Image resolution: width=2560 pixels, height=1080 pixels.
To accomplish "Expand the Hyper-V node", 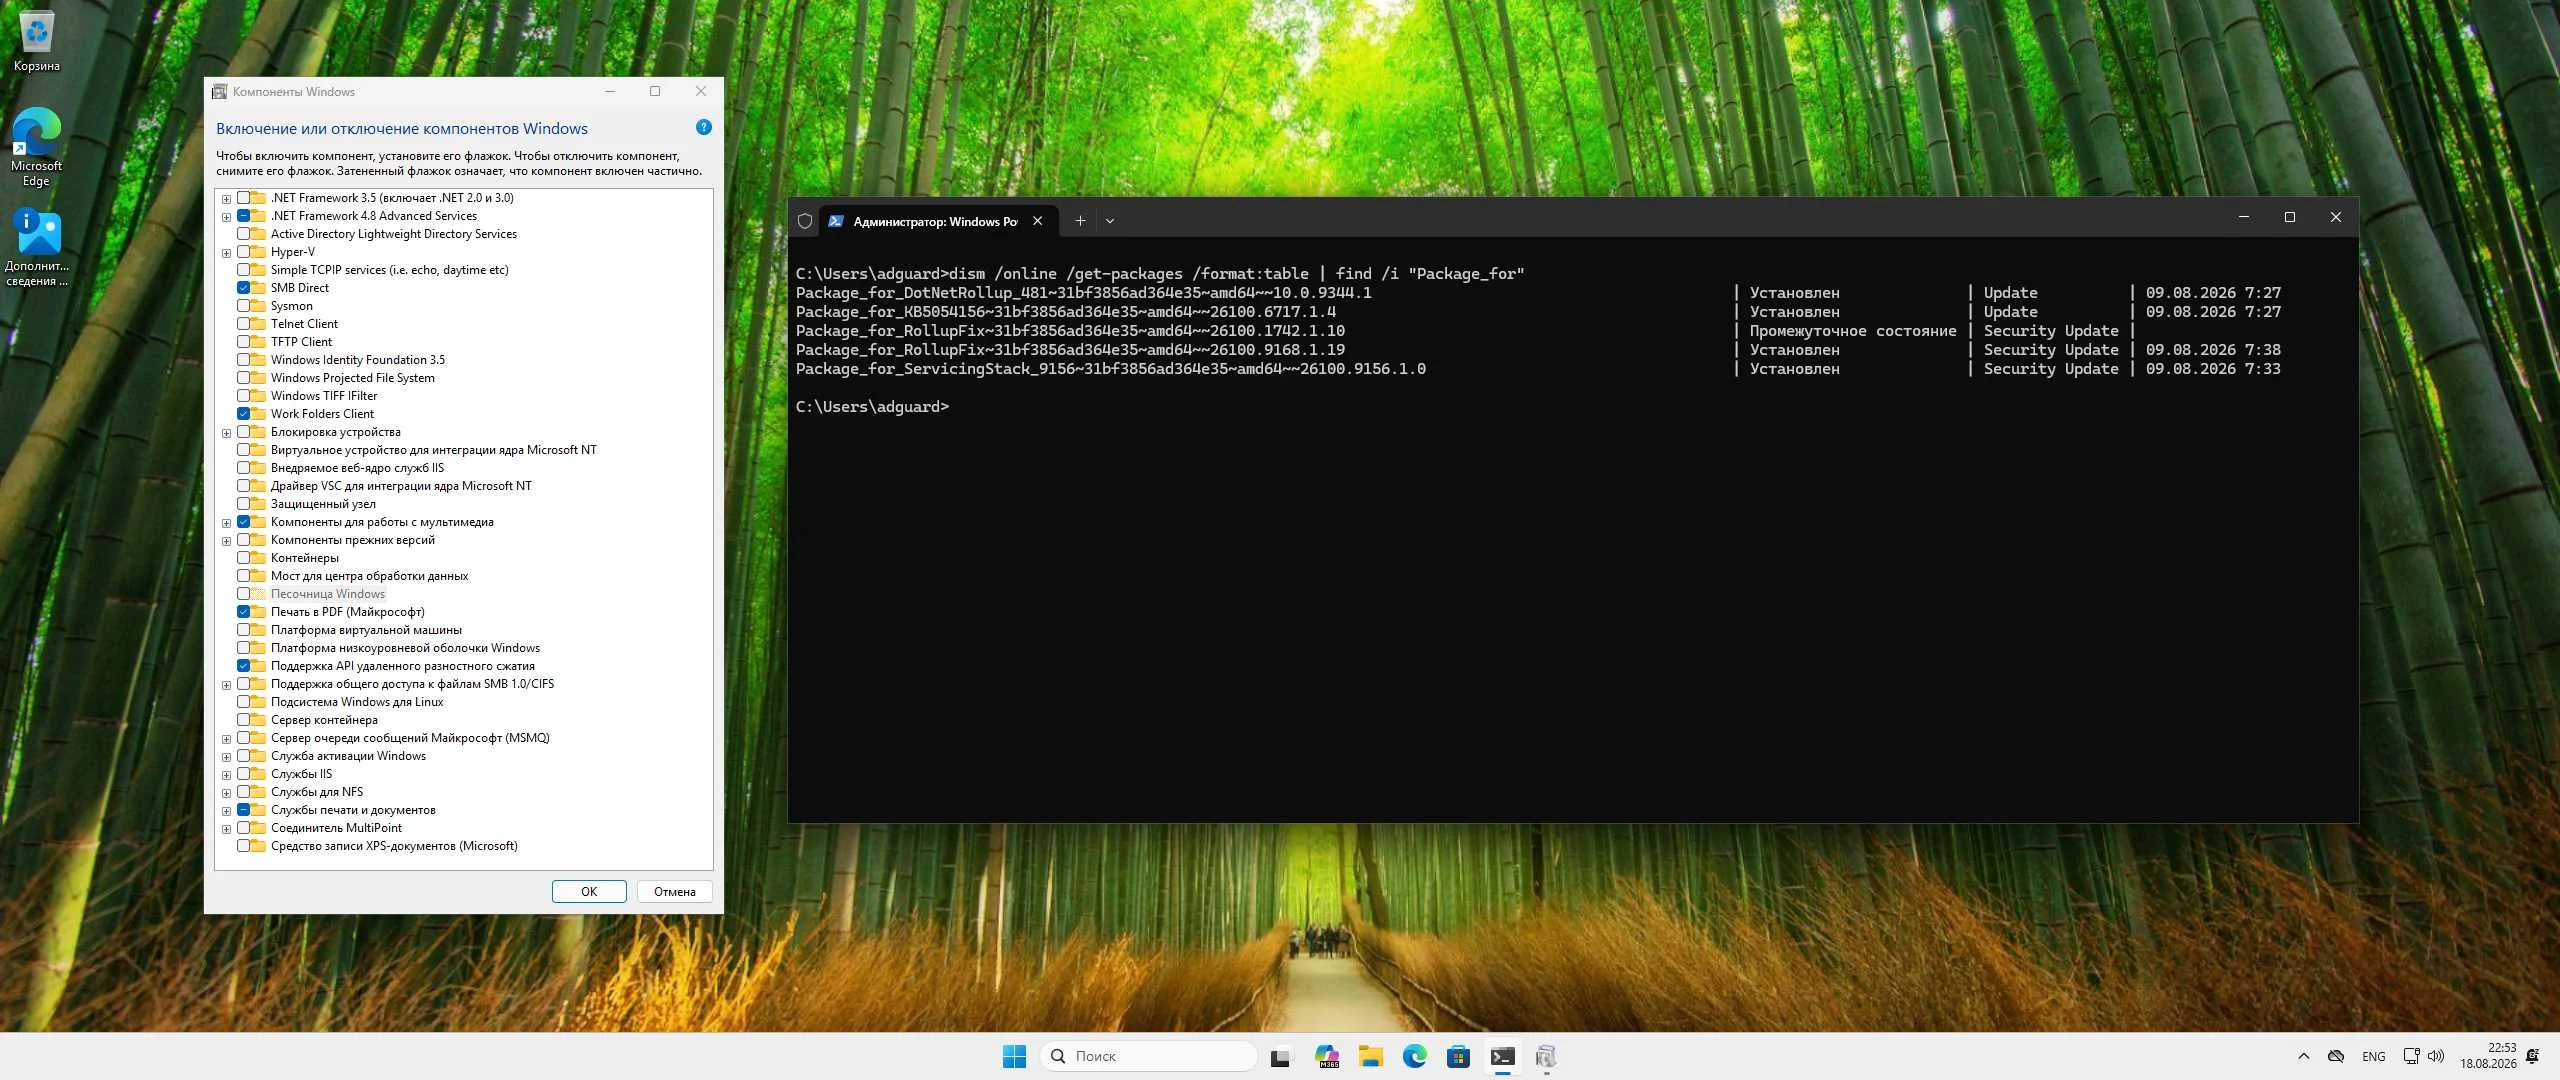I will pyautogui.click(x=226, y=253).
